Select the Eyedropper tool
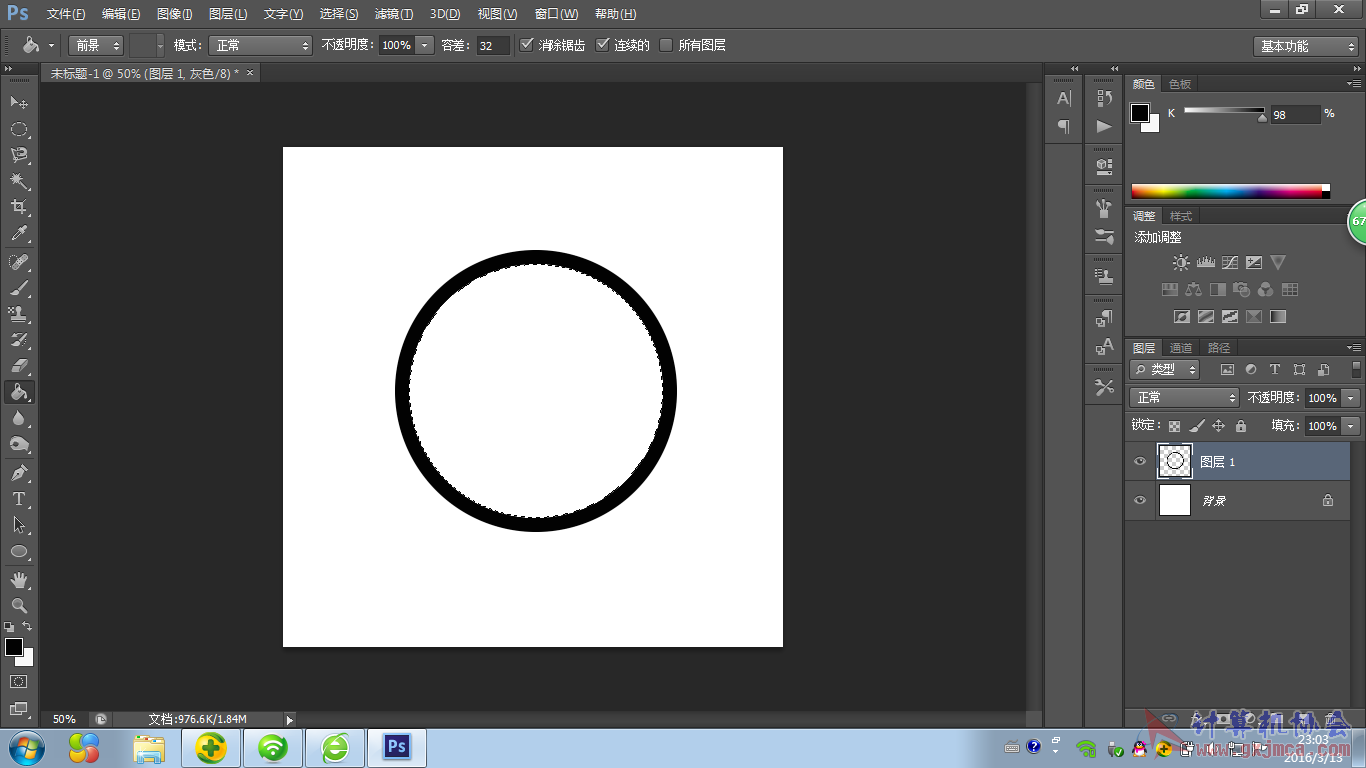The height and width of the screenshot is (768, 1366). click(19, 234)
